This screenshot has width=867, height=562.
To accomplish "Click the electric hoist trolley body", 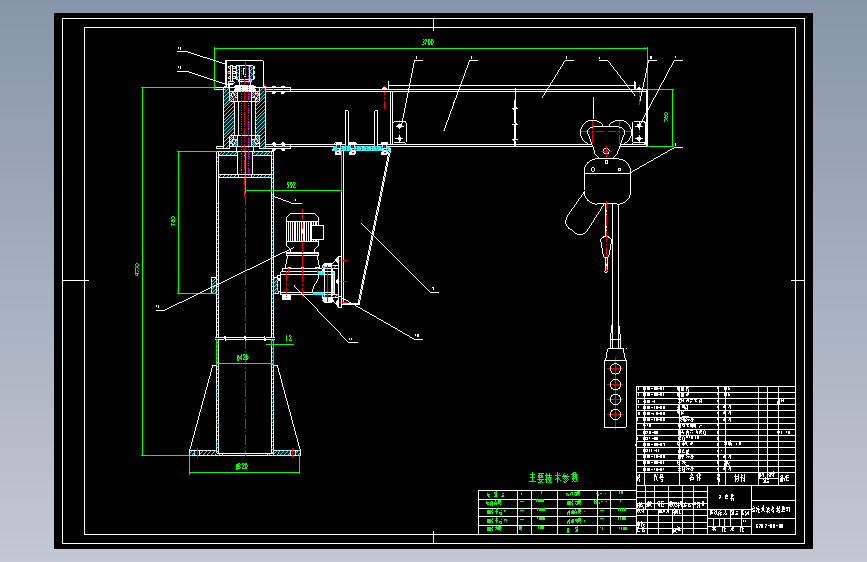I will click(607, 181).
